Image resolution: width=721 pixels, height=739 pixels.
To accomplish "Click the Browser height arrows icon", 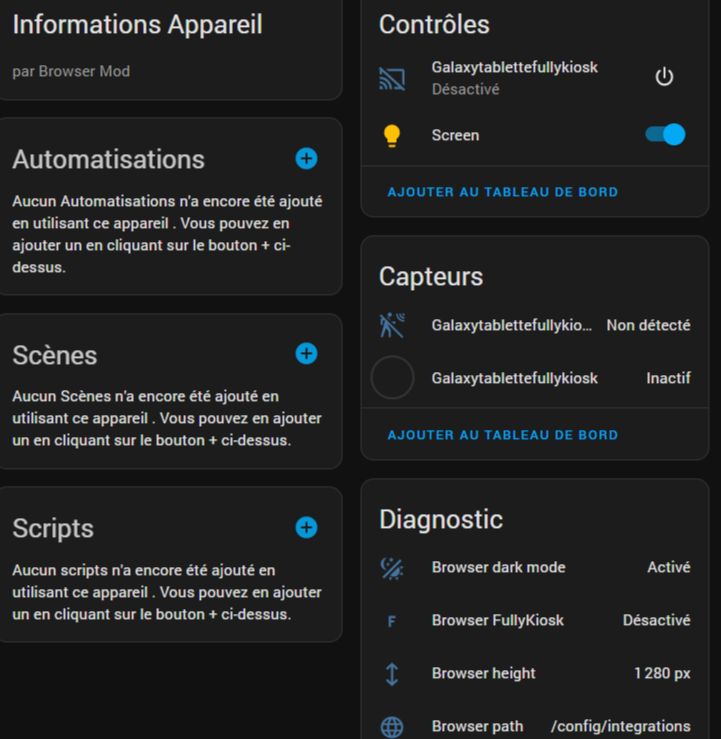I will click(x=392, y=674).
